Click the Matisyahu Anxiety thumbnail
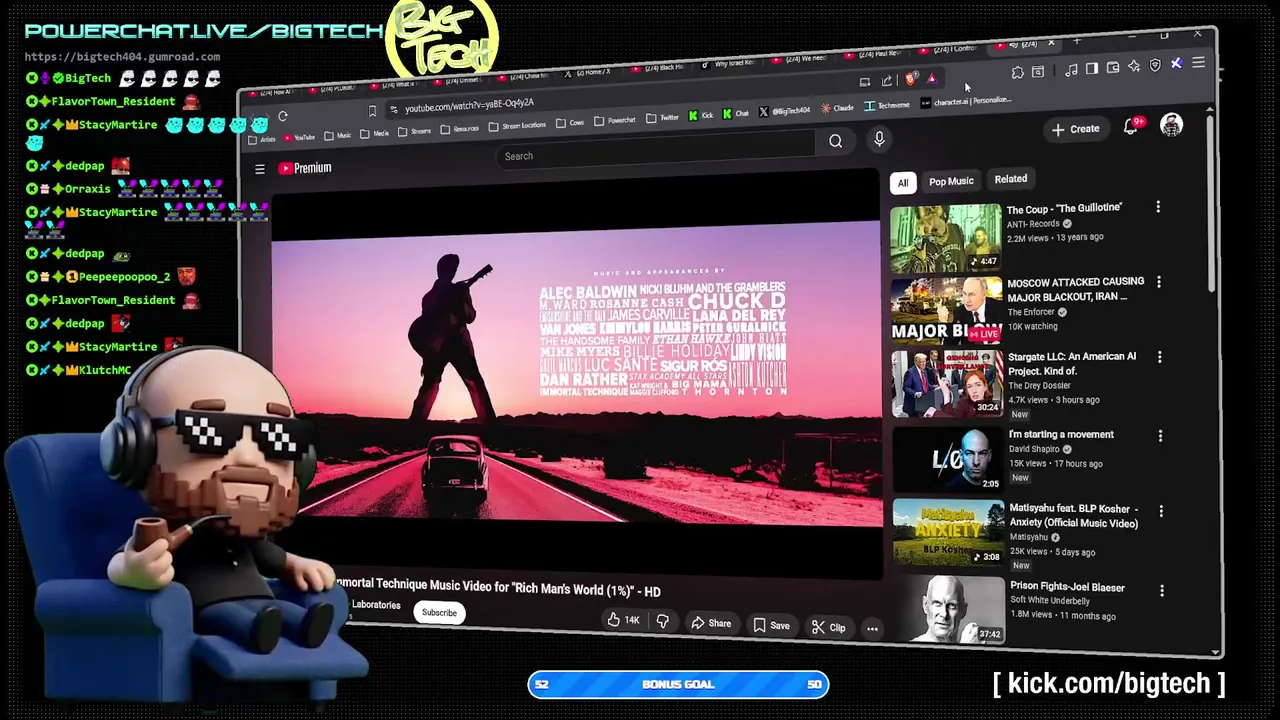Image resolution: width=1280 pixels, height=720 pixels. pyautogui.click(x=949, y=532)
